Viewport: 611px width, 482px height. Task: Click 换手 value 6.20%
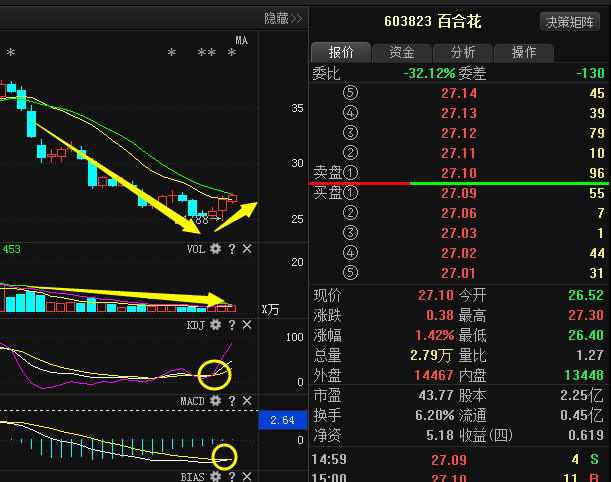point(434,415)
